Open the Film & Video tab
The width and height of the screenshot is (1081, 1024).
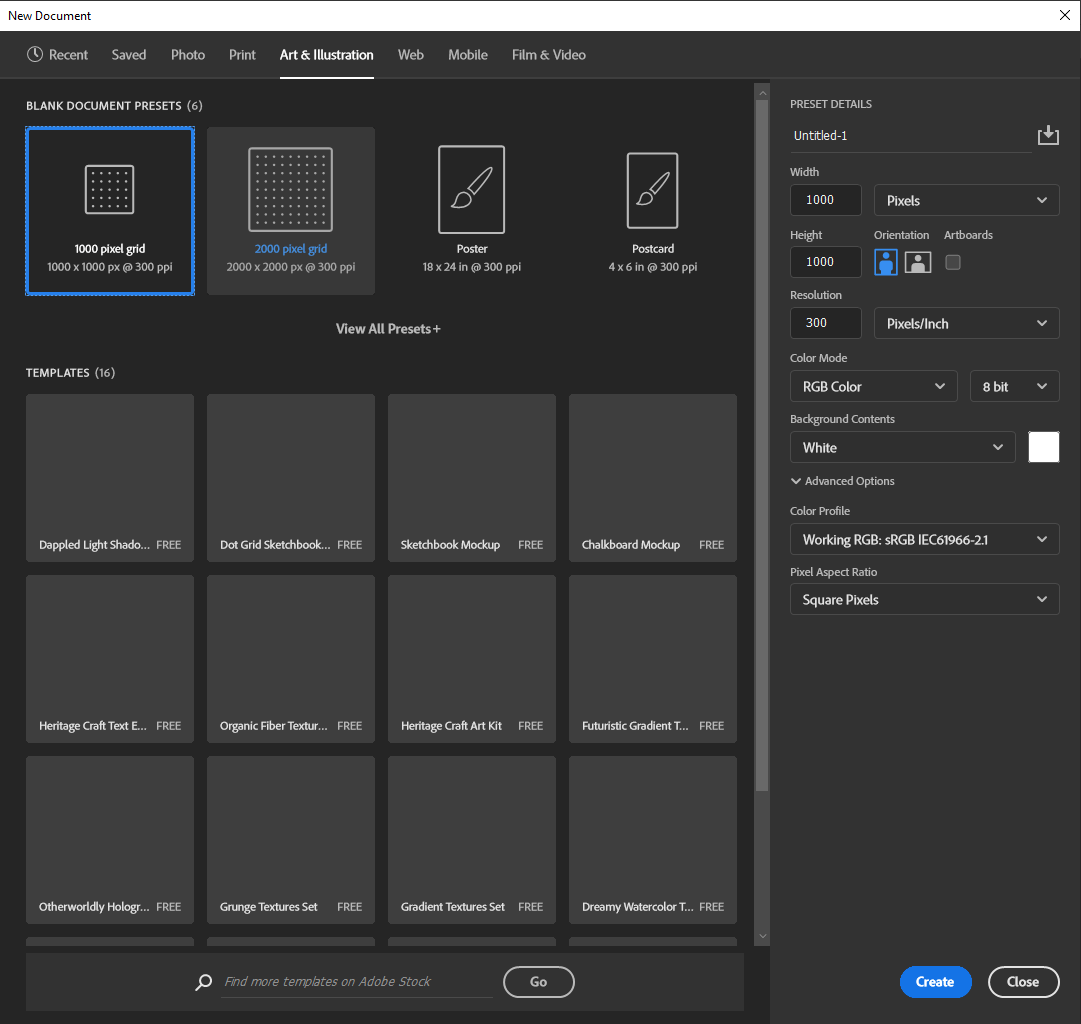(x=548, y=55)
